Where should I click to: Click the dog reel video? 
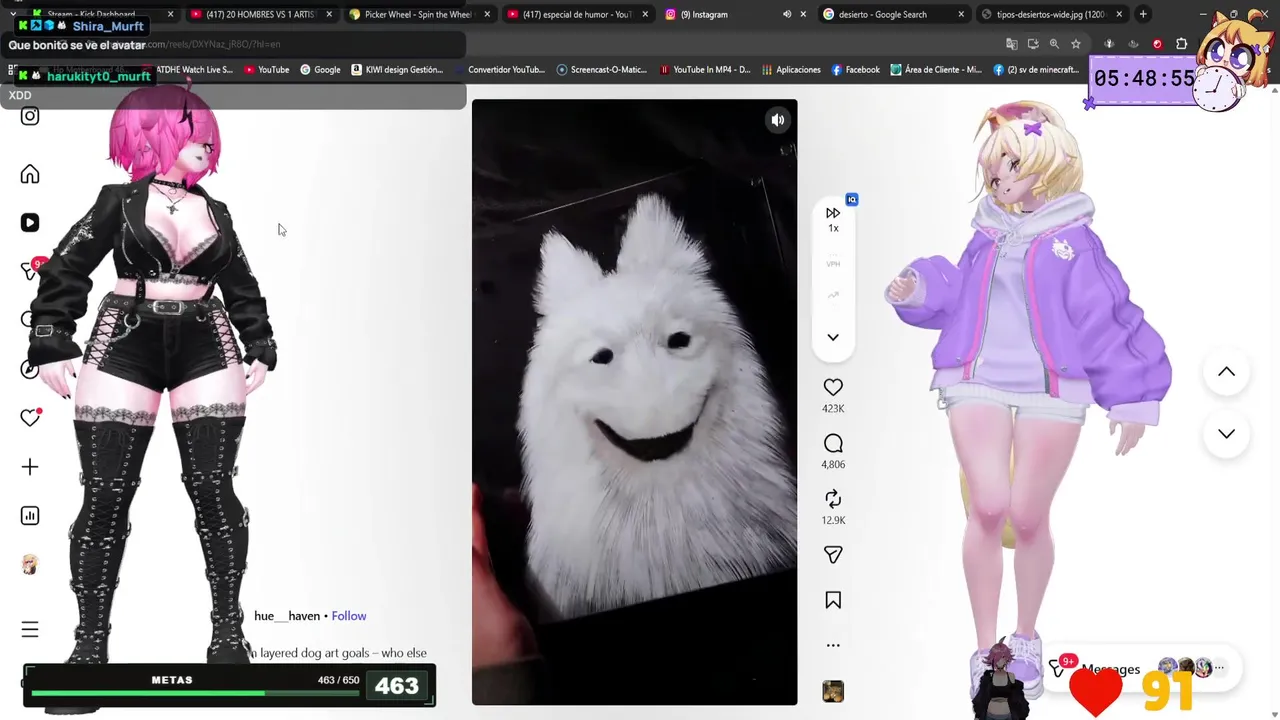coord(634,402)
